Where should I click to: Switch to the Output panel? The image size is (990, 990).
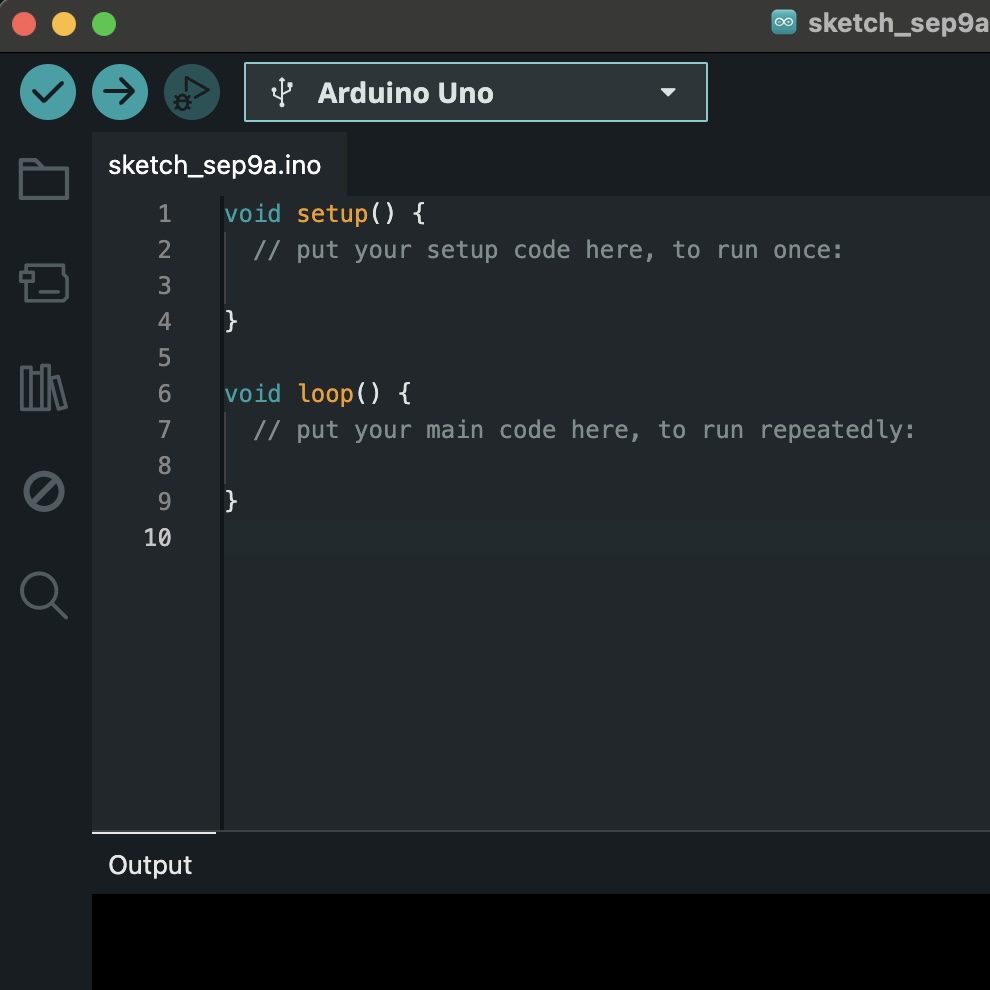point(150,865)
